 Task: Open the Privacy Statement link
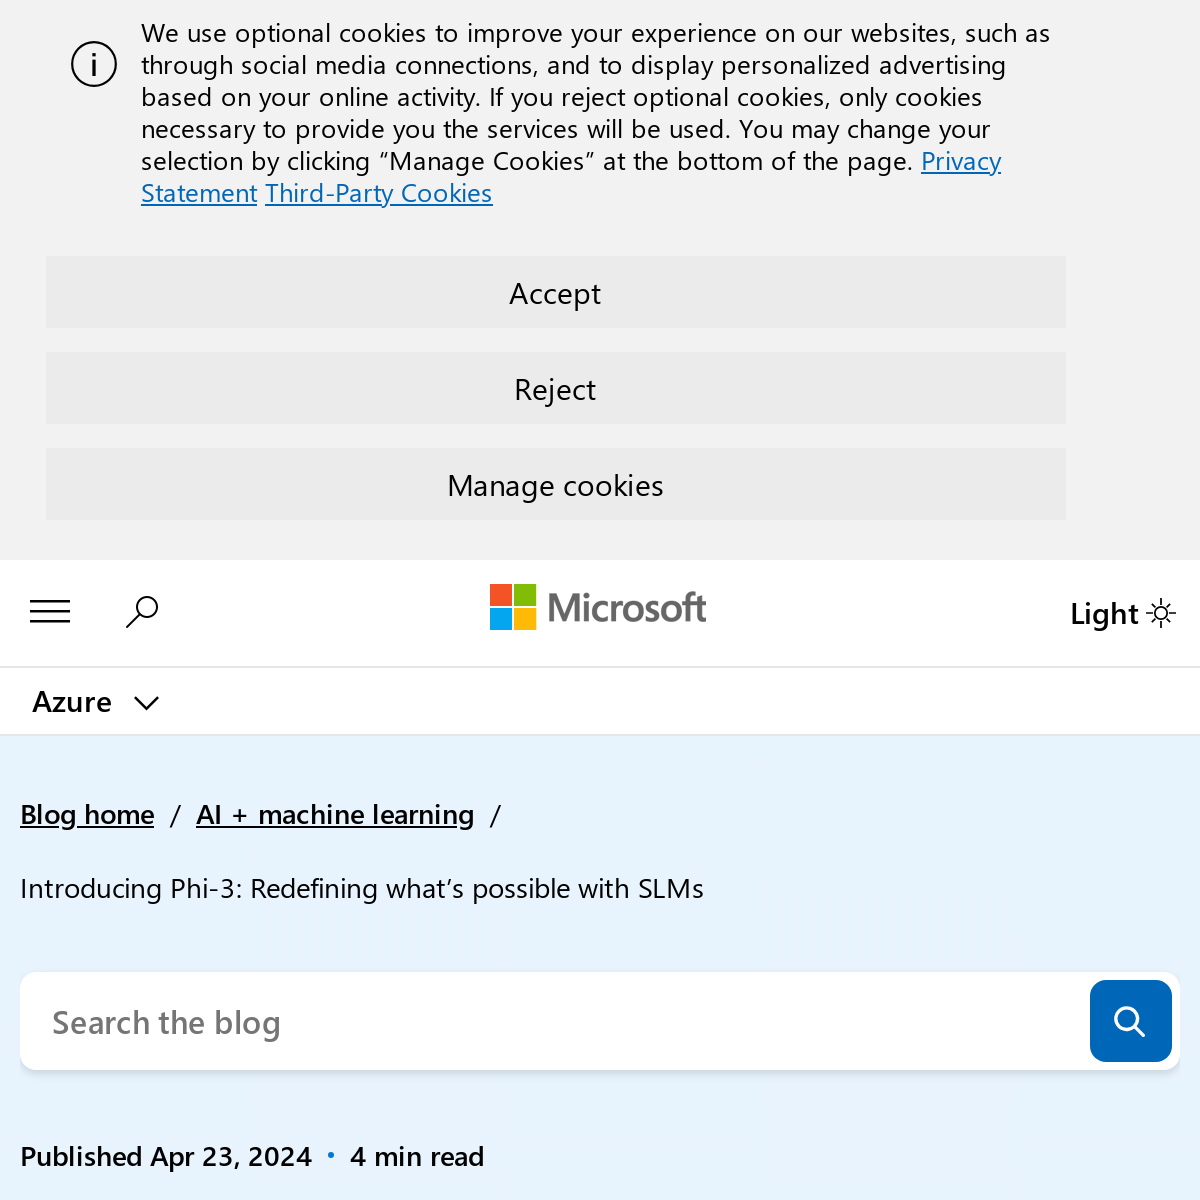point(960,162)
